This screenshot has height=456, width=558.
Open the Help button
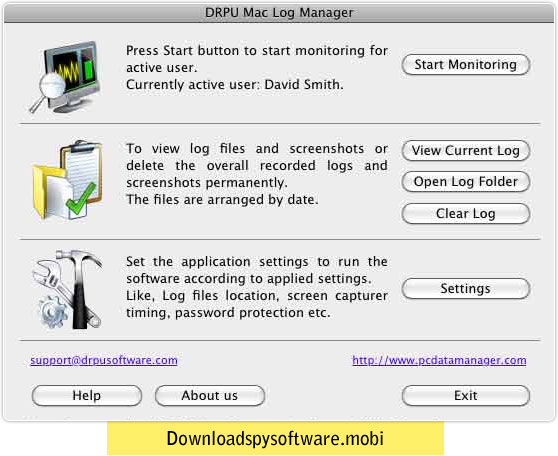(87, 395)
